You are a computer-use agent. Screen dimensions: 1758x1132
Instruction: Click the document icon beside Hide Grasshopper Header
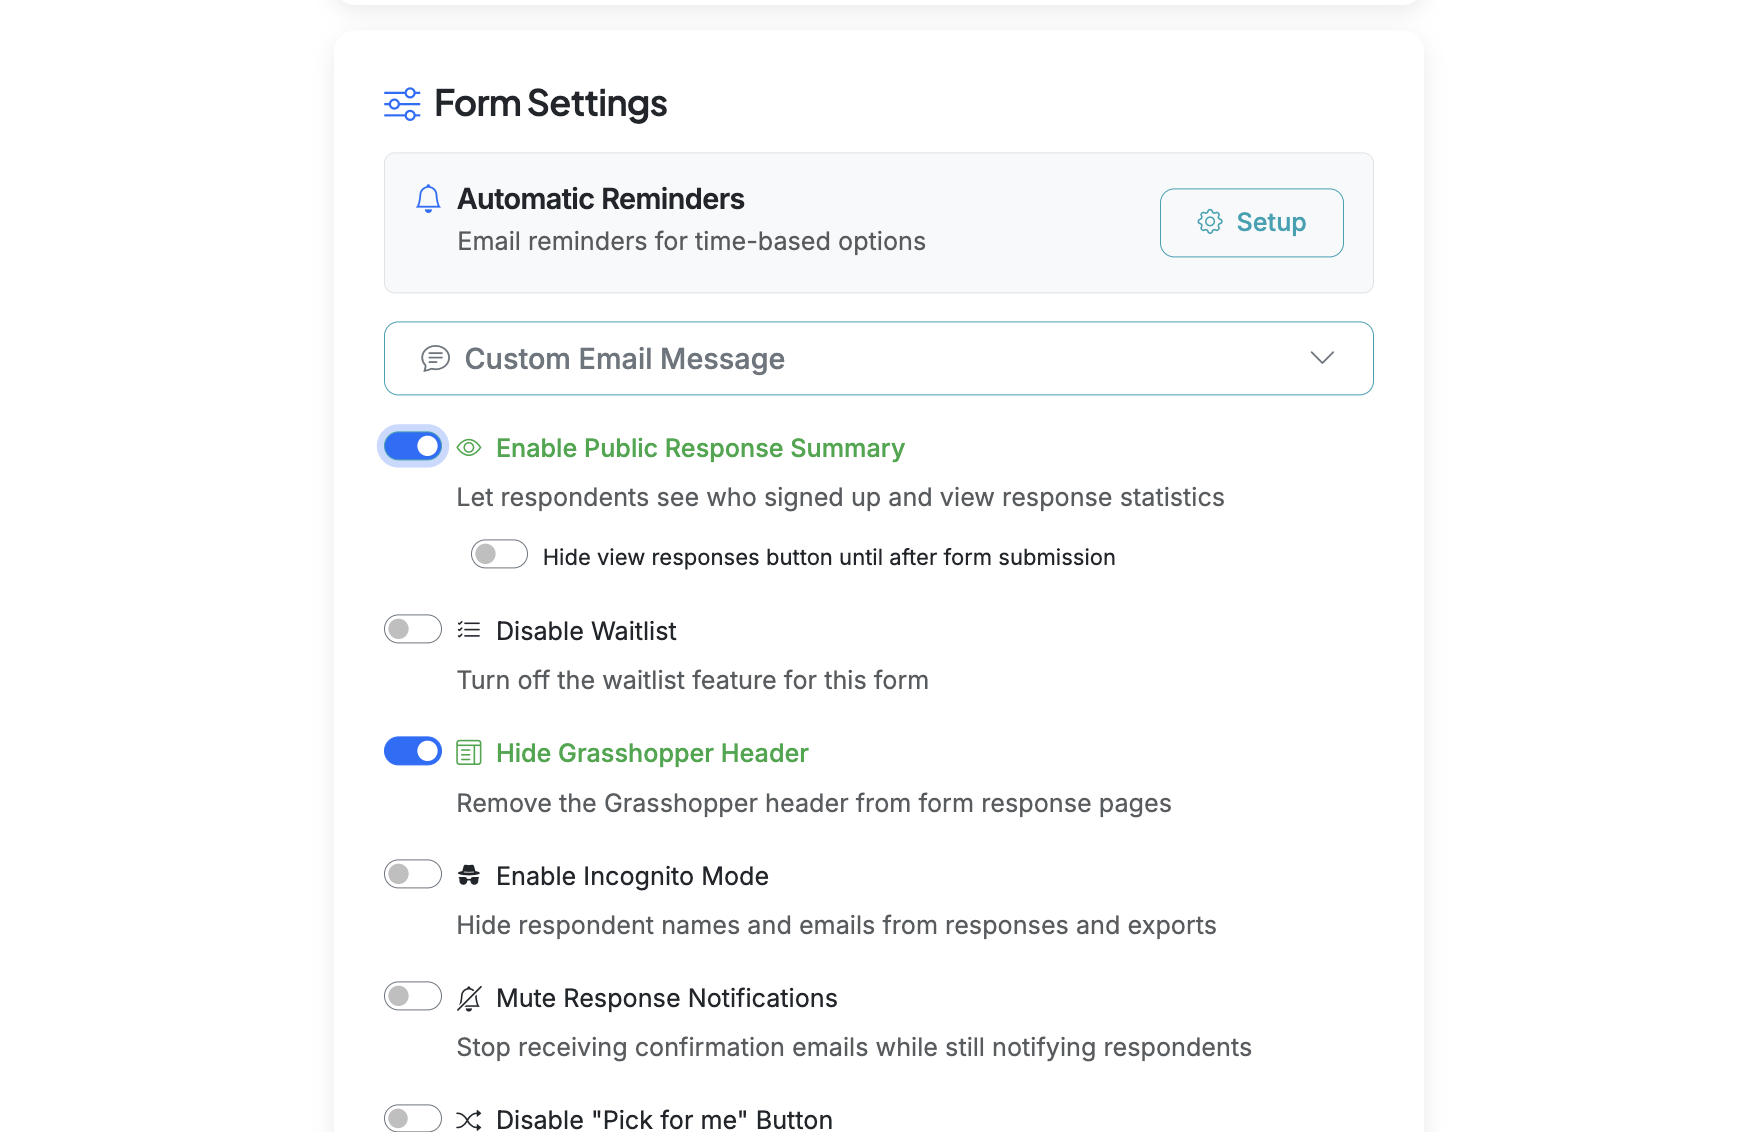click(x=468, y=753)
